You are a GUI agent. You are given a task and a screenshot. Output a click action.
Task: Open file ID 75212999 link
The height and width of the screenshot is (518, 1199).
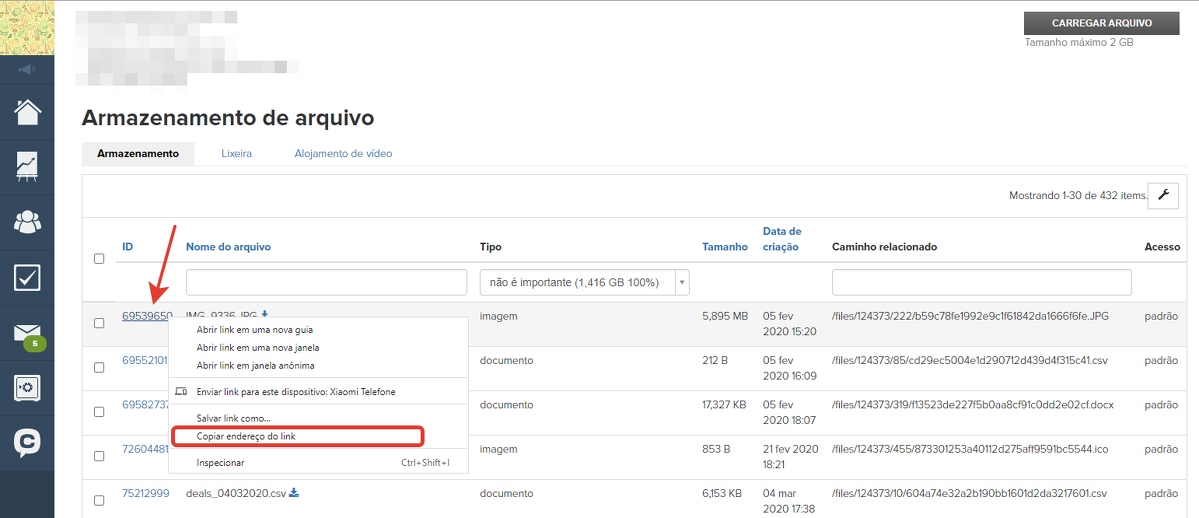(145, 493)
